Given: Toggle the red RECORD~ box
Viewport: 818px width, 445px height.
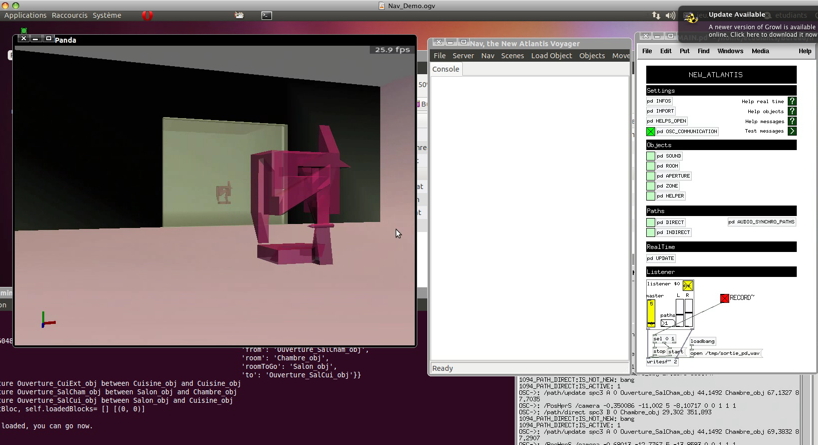Looking at the screenshot, I should (724, 298).
